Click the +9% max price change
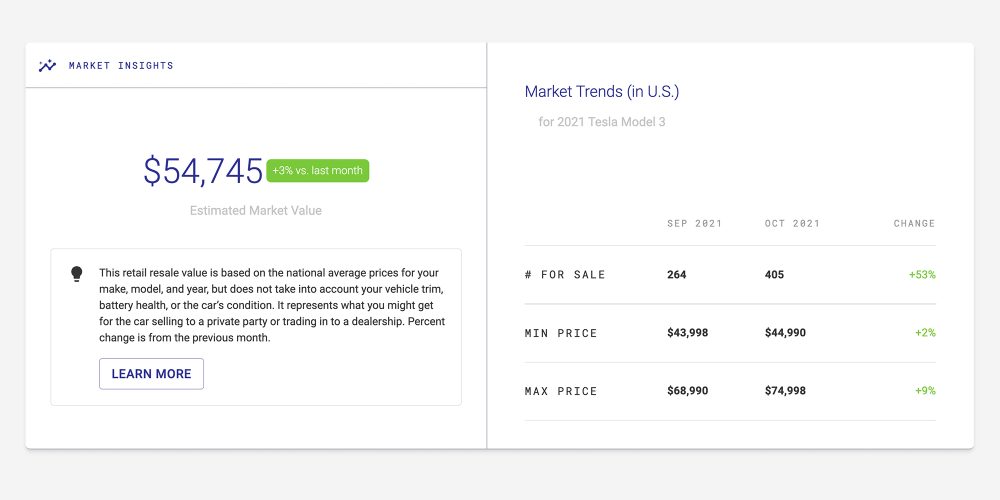The image size is (1000, 500). coord(925,391)
